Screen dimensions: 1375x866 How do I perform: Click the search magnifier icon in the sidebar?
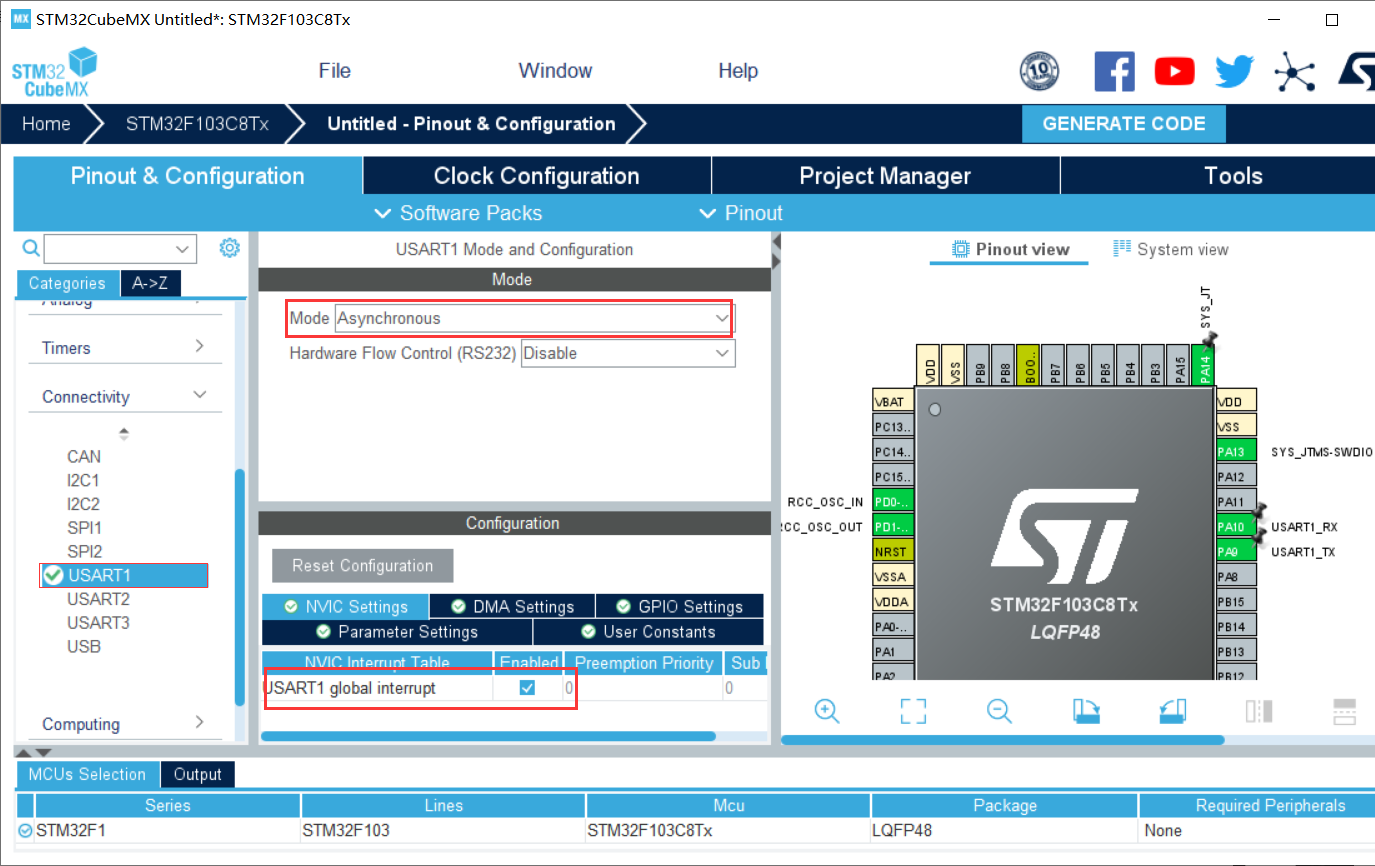point(31,248)
